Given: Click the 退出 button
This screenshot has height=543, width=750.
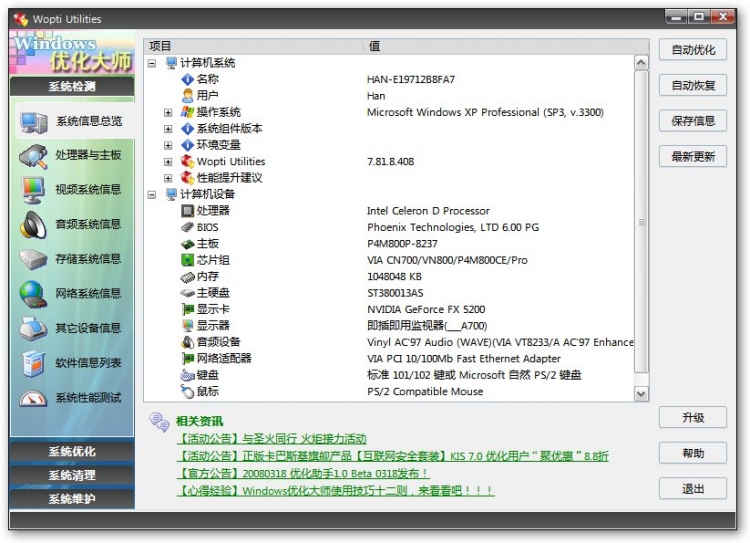Looking at the screenshot, I should (x=693, y=488).
